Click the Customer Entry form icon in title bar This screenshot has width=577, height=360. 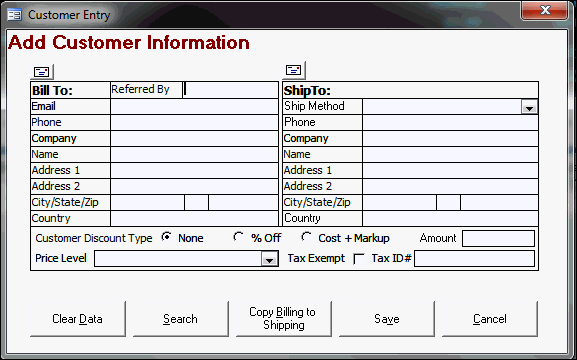pos(15,15)
